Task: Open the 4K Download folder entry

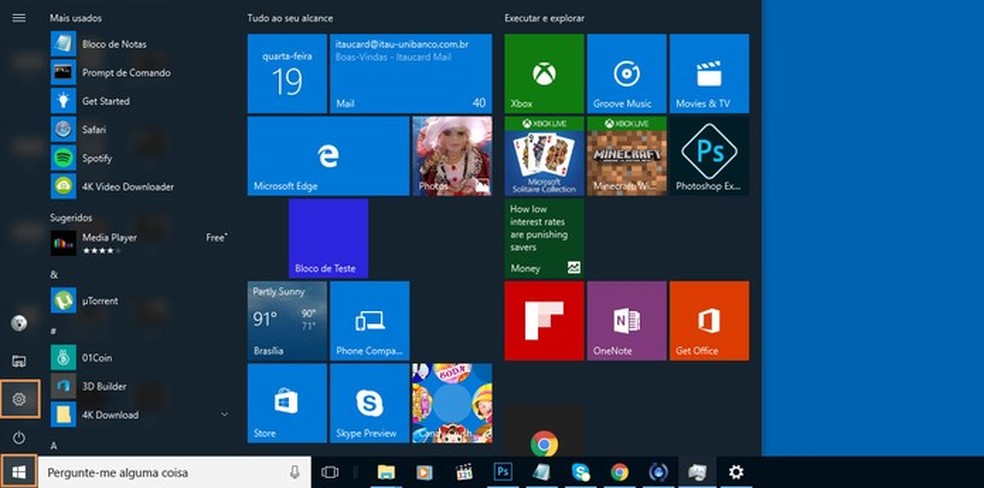Action: (139, 415)
